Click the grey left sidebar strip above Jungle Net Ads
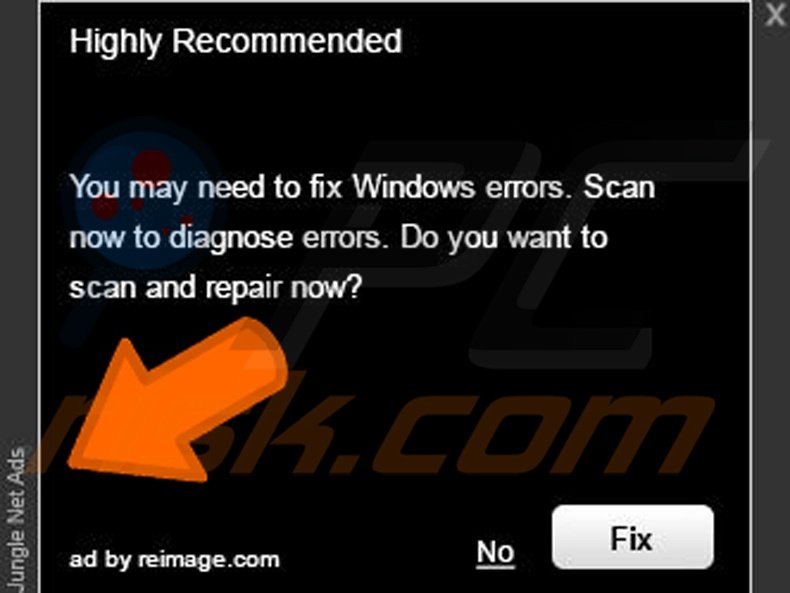 (x=18, y=222)
